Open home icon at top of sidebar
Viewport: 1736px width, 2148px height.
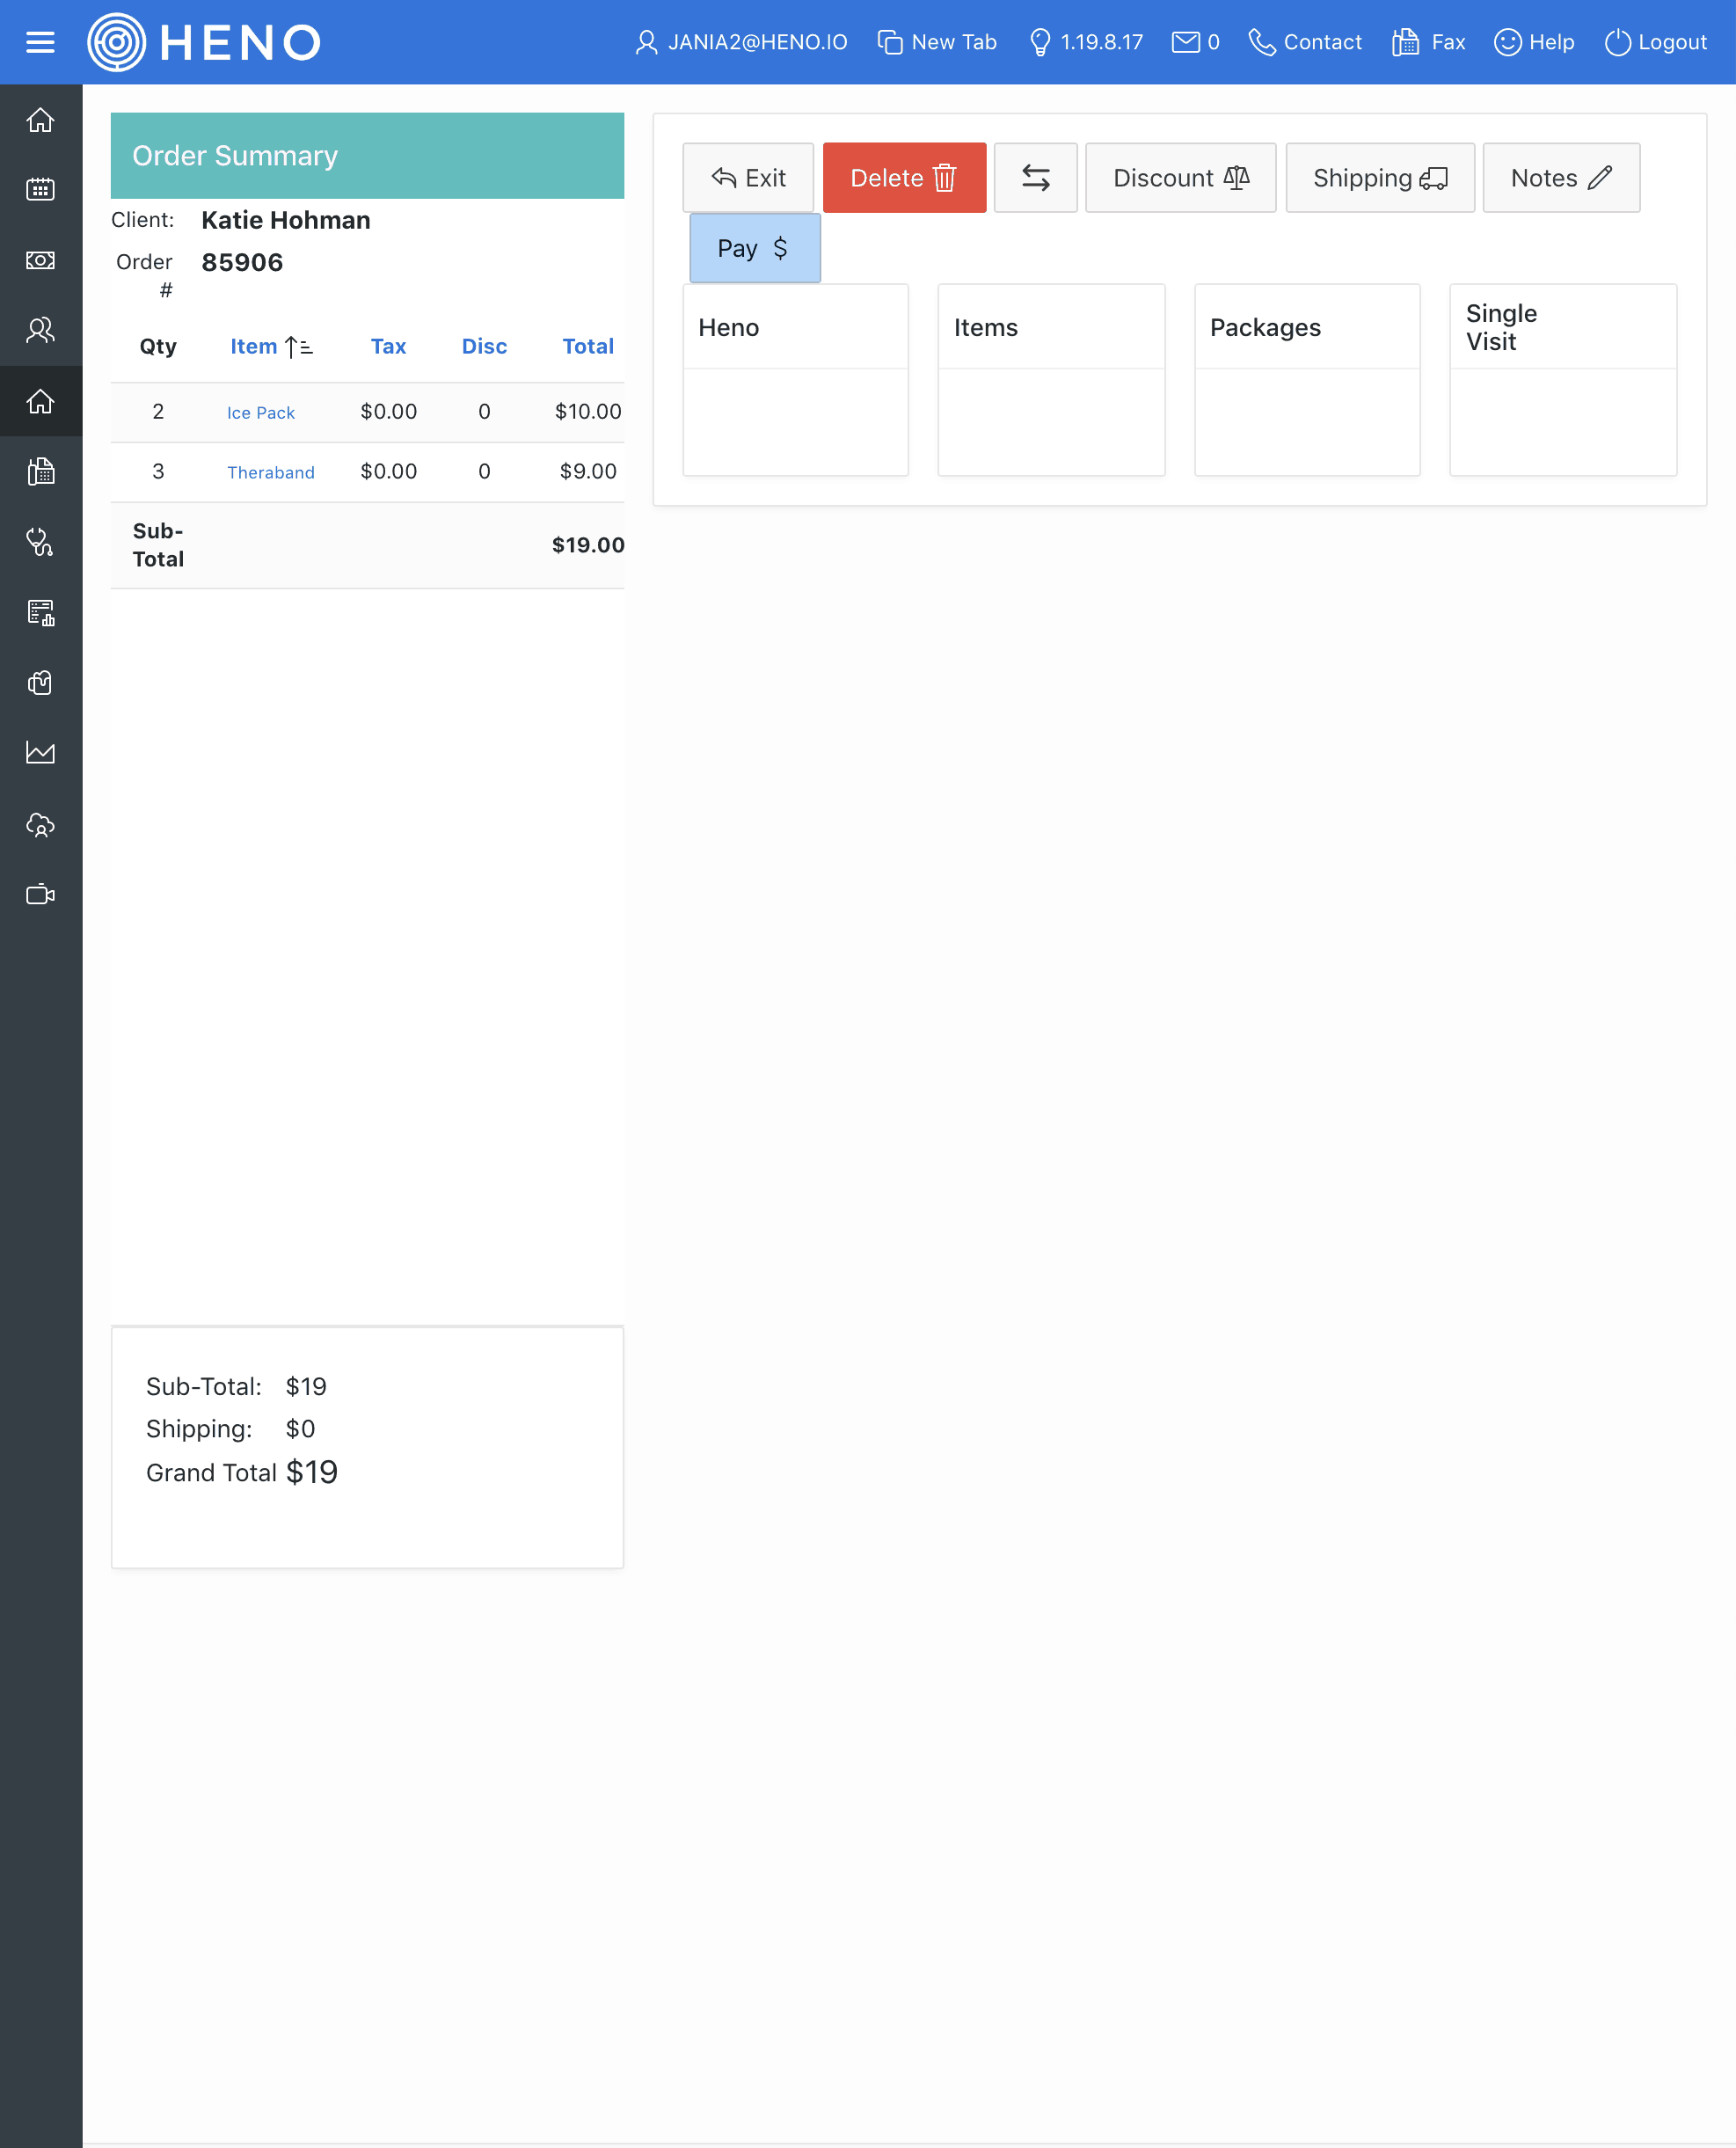[40, 120]
